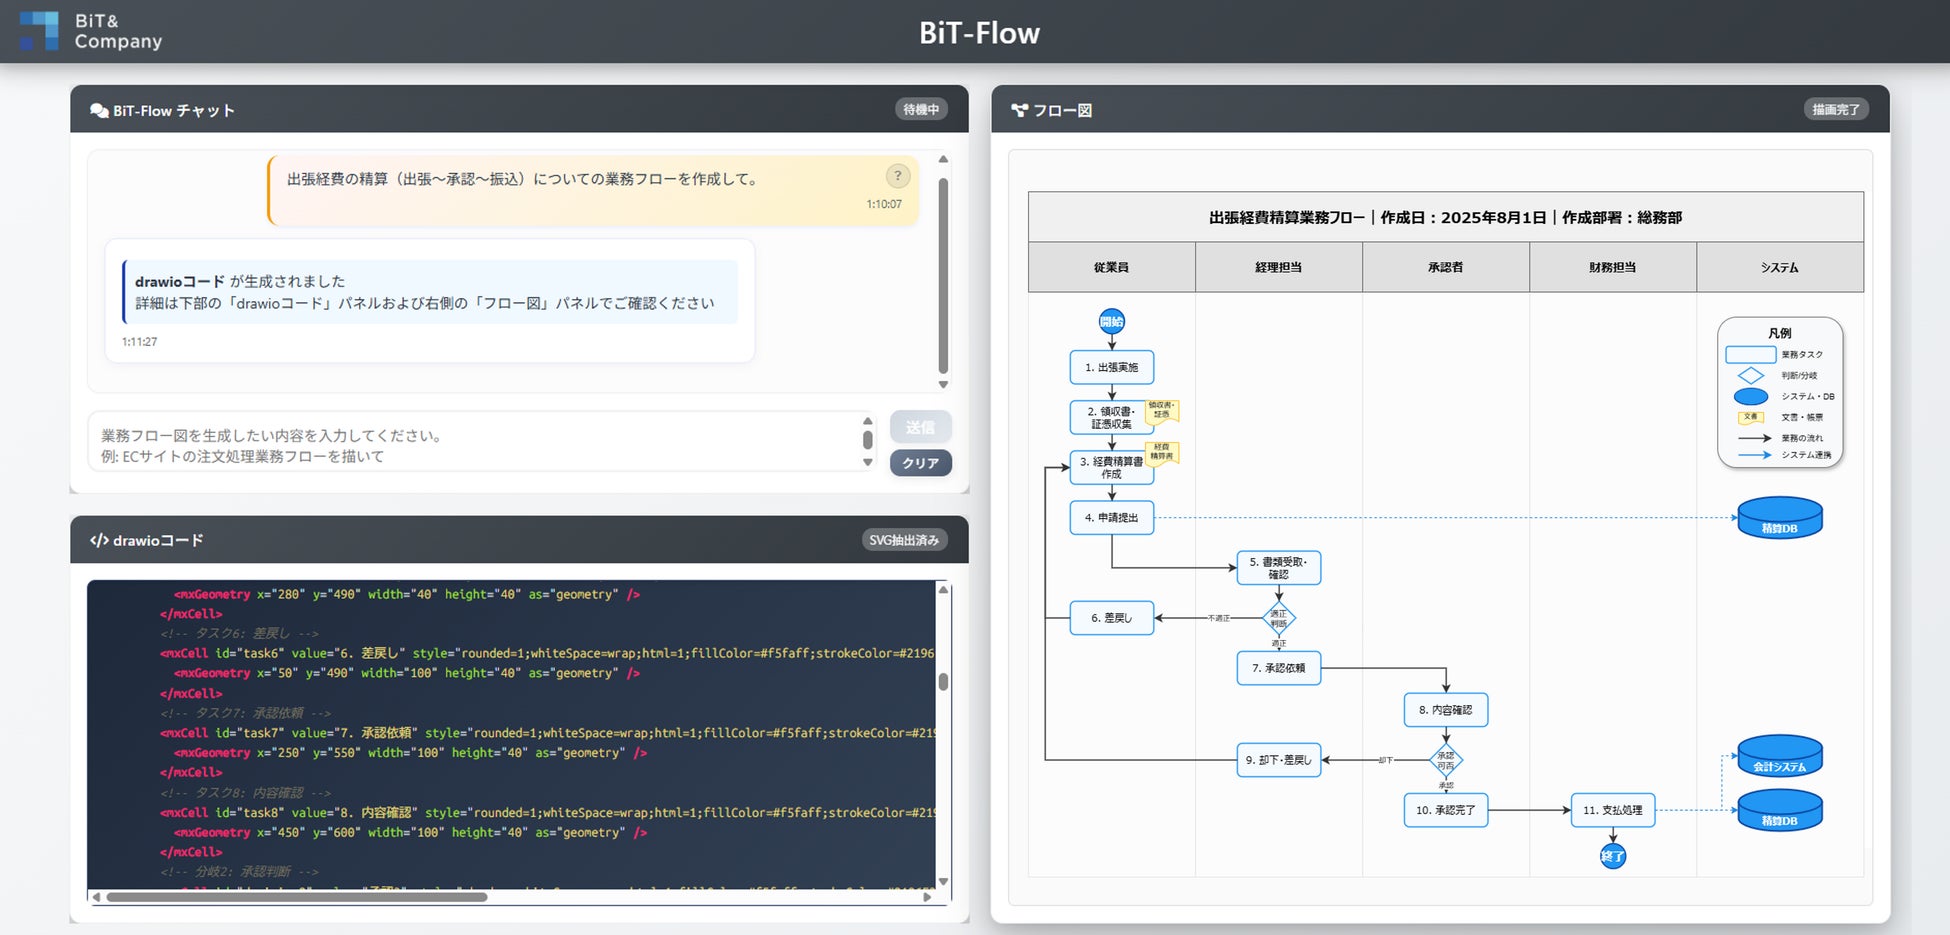Click the 開始 start node in flowchart
Image resolution: width=1950 pixels, height=935 pixels.
click(x=1111, y=321)
